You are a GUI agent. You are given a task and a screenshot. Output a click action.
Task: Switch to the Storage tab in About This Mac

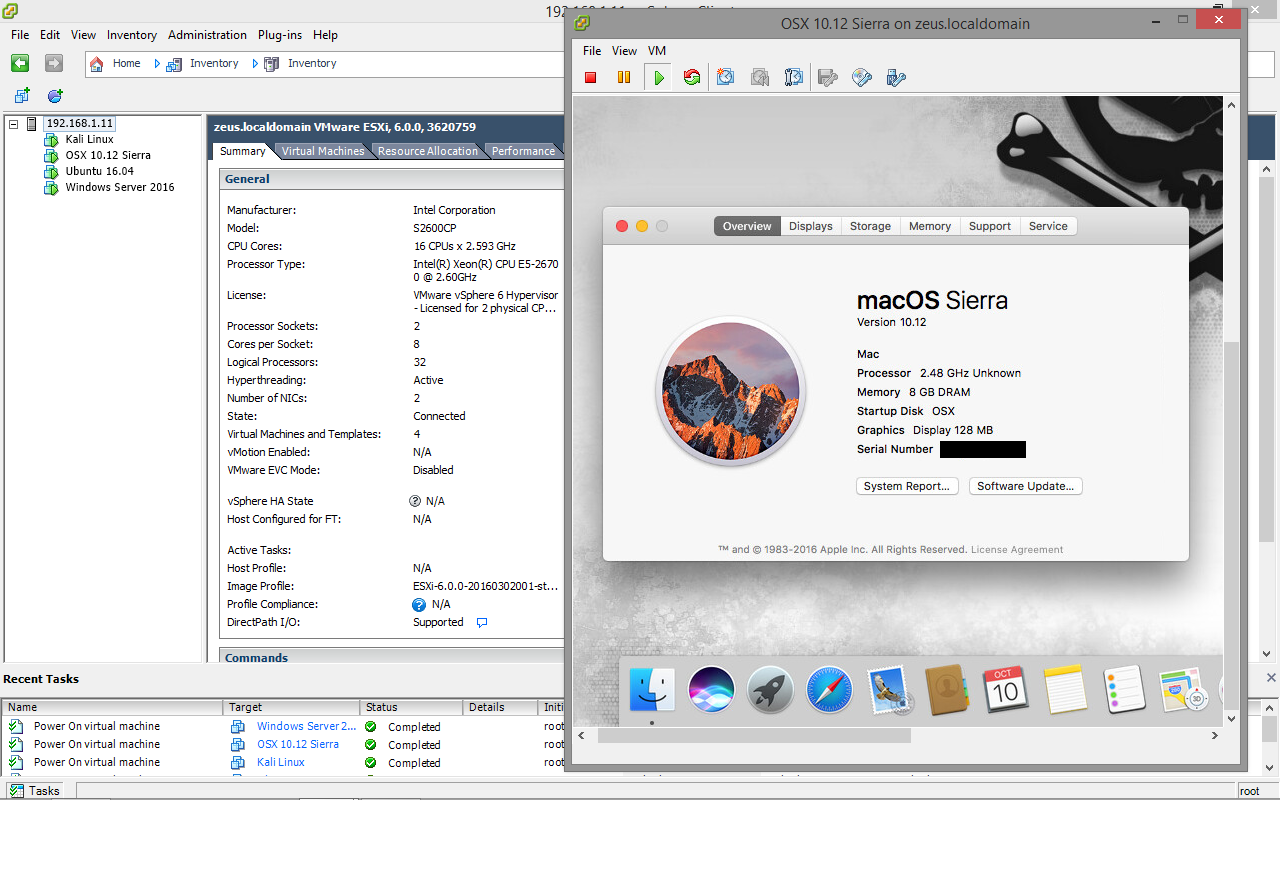[x=870, y=226]
